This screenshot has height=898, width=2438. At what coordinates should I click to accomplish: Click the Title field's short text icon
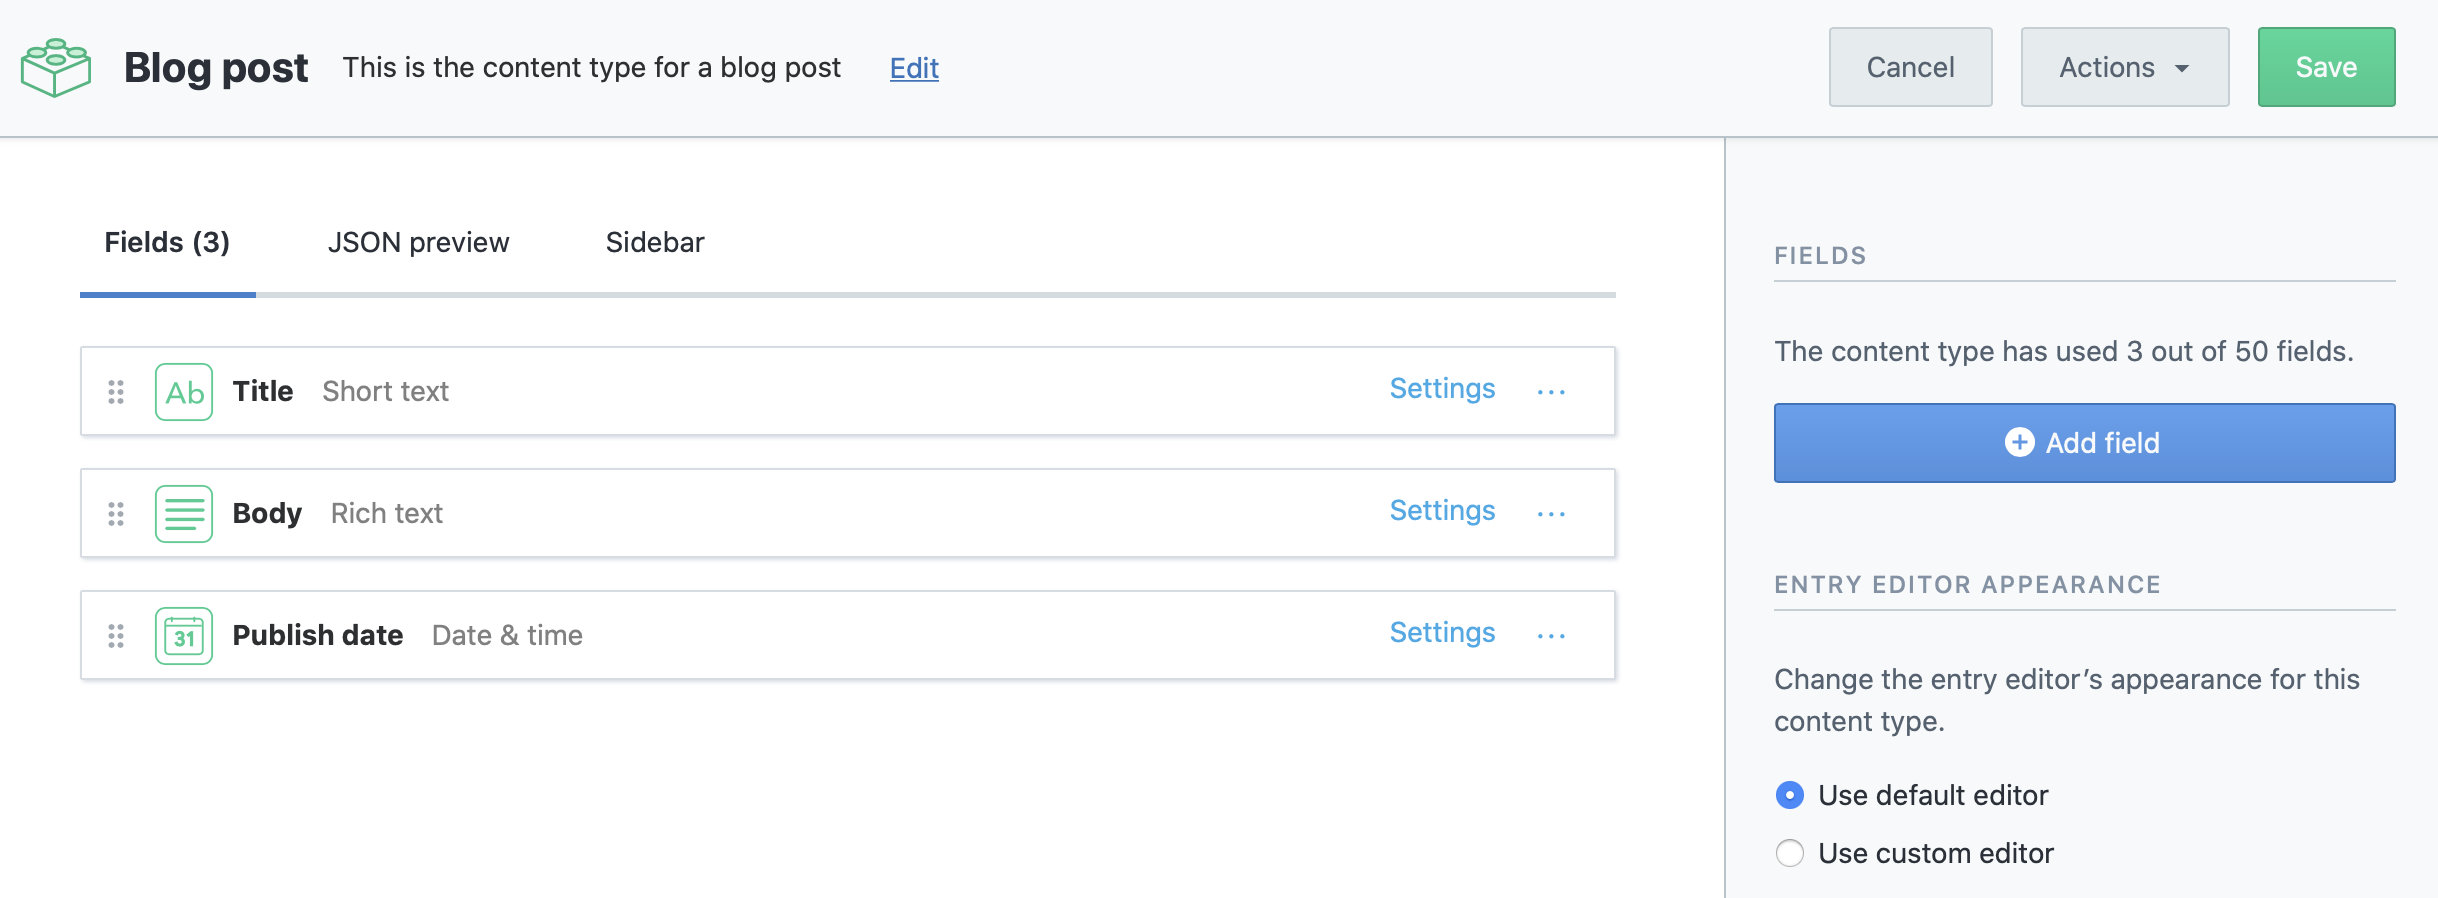click(184, 392)
